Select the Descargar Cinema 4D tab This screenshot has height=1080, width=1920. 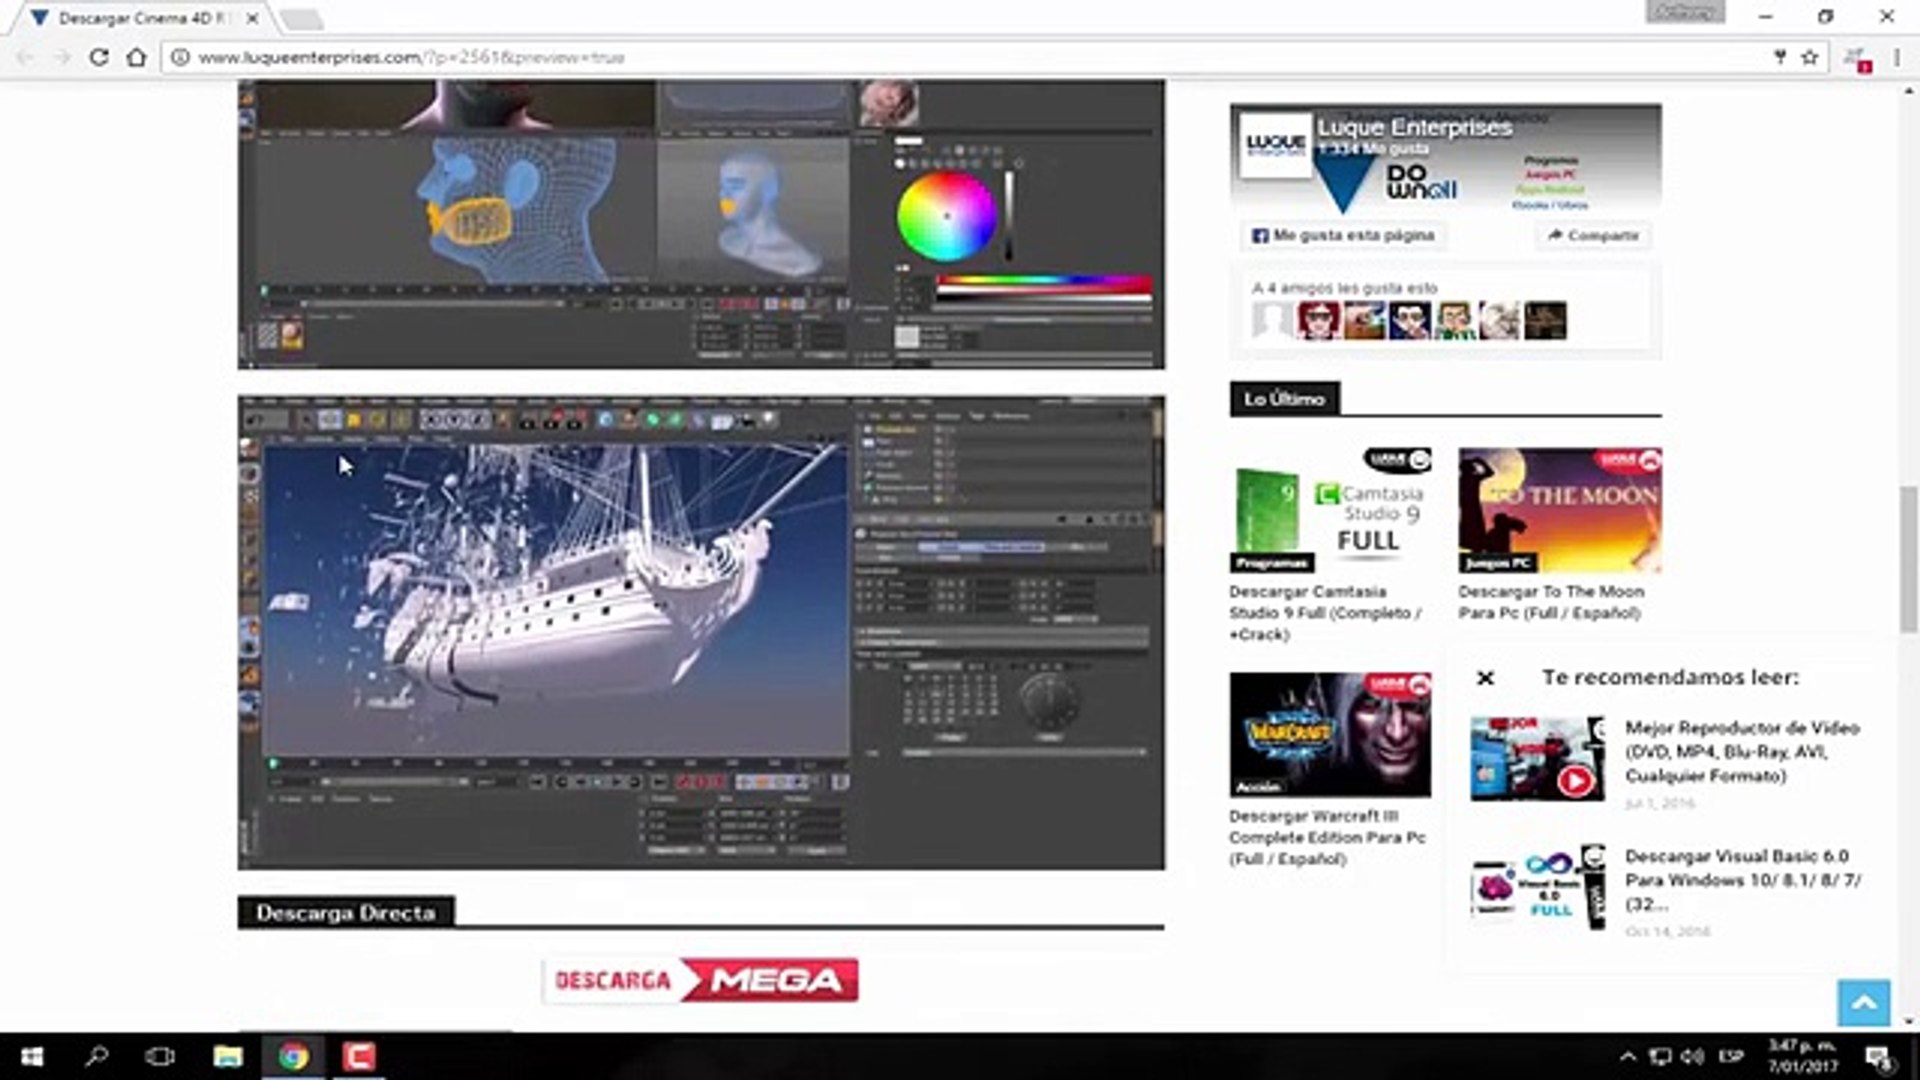pos(145,18)
